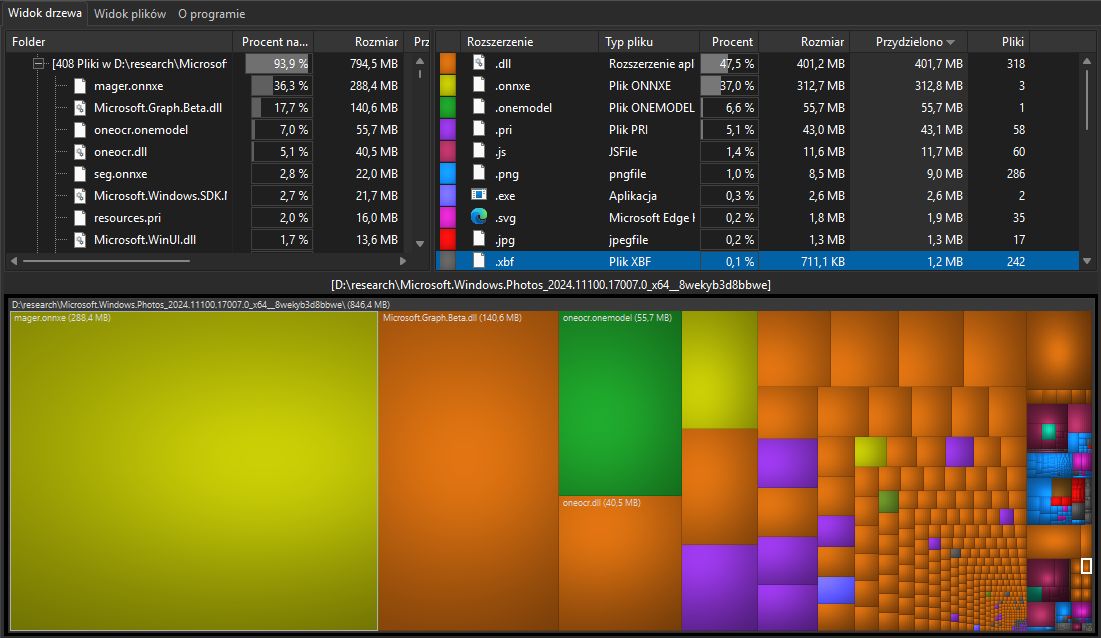Image resolution: width=1101 pixels, height=638 pixels.
Task: Select Microsoft.Graph.Beta.dll tree row
Action: click(x=158, y=107)
